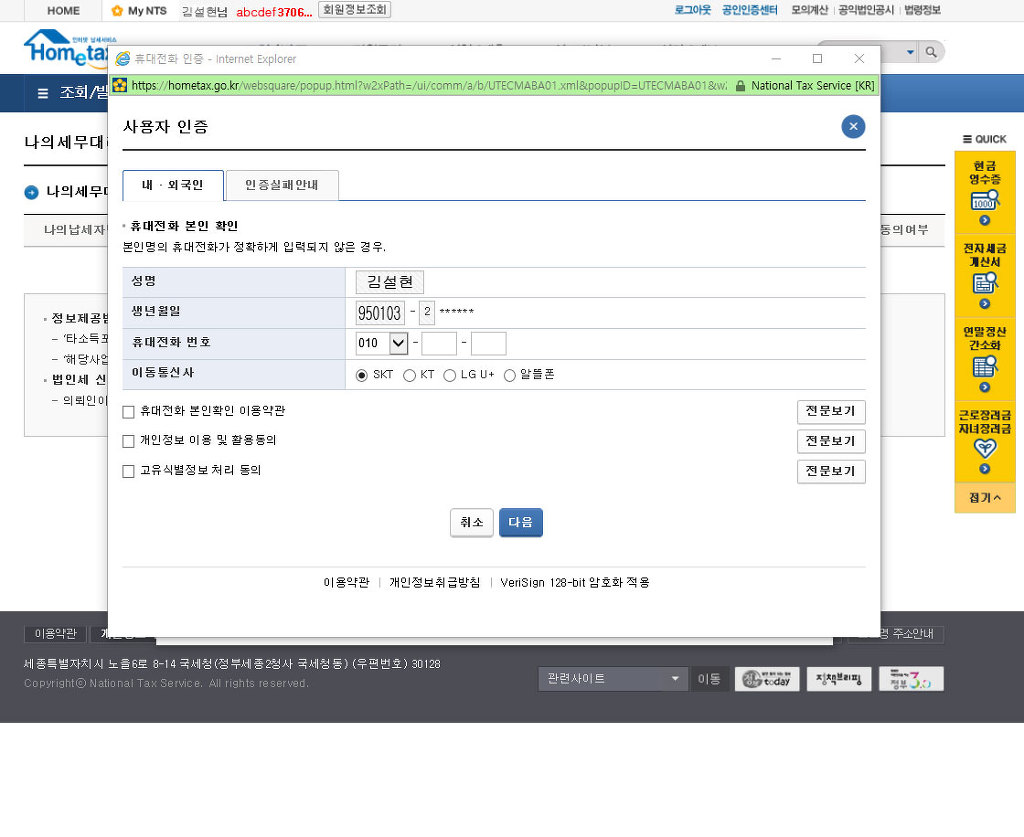Click the search magnifier icon
Image resolution: width=1024 pixels, height=837 pixels.
point(931,52)
